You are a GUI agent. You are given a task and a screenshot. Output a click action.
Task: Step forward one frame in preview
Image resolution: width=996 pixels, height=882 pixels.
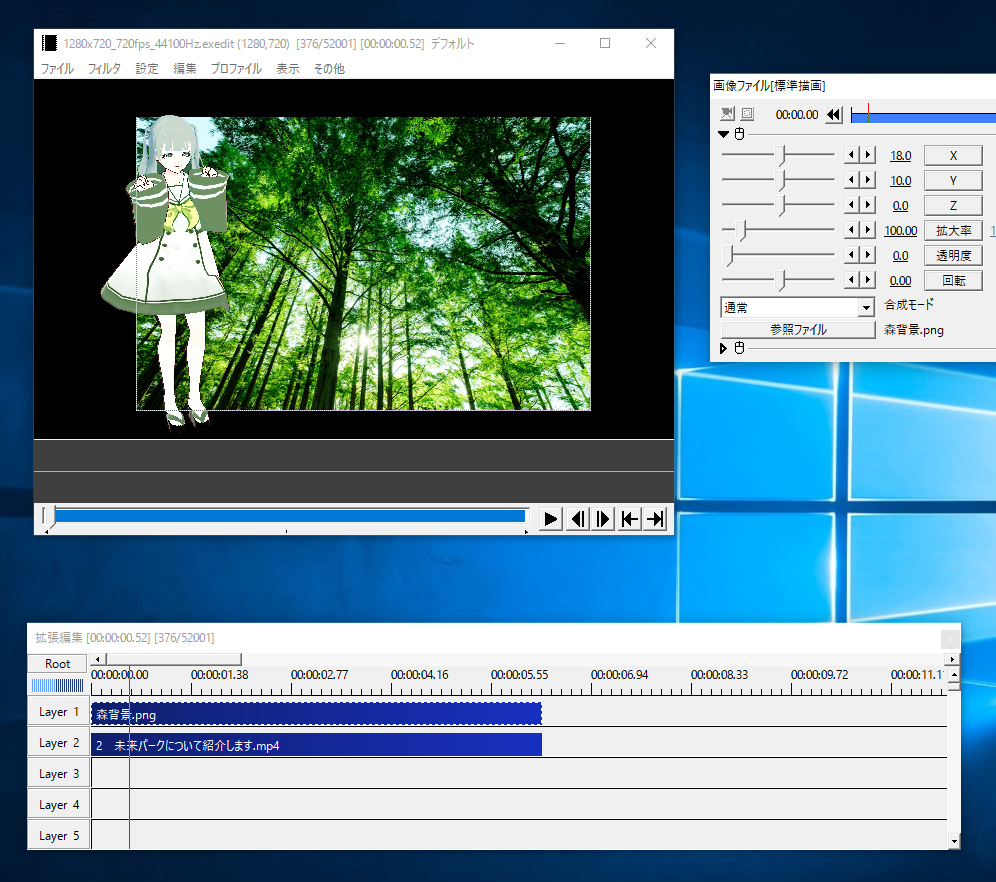(x=603, y=519)
